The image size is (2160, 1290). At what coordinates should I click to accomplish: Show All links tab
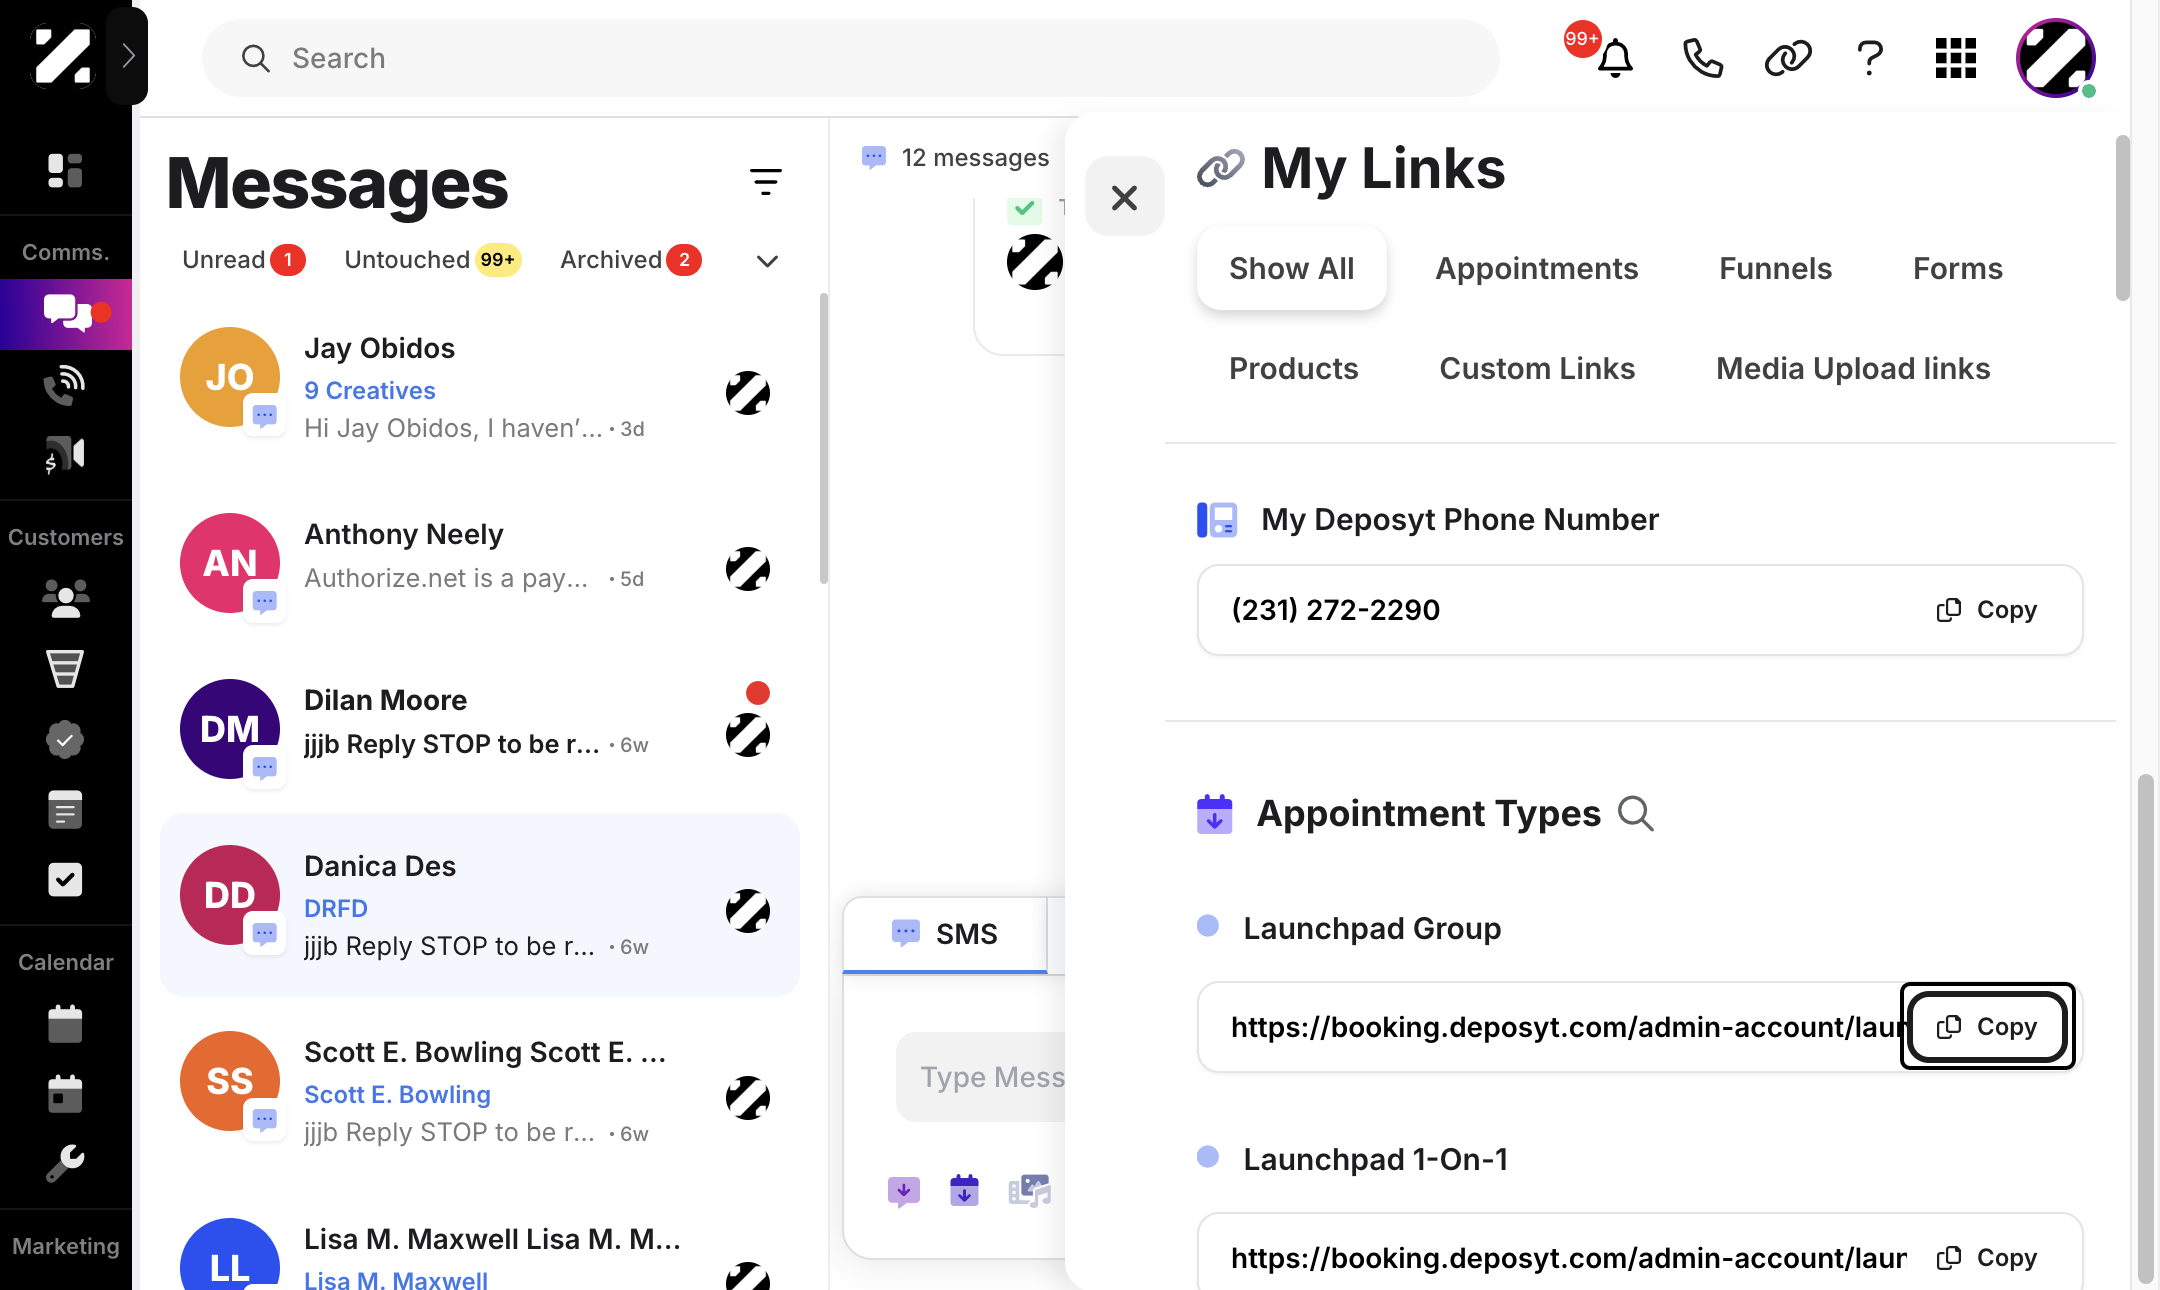point(1291,268)
